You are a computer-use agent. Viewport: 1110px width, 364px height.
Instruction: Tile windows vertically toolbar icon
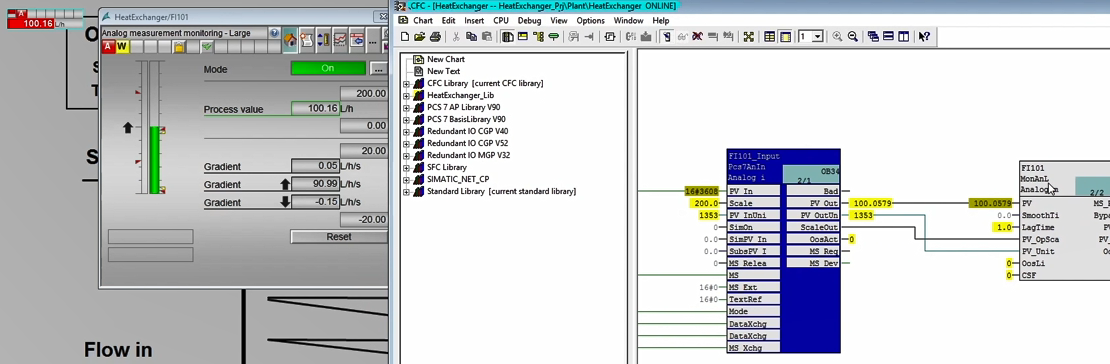point(904,37)
